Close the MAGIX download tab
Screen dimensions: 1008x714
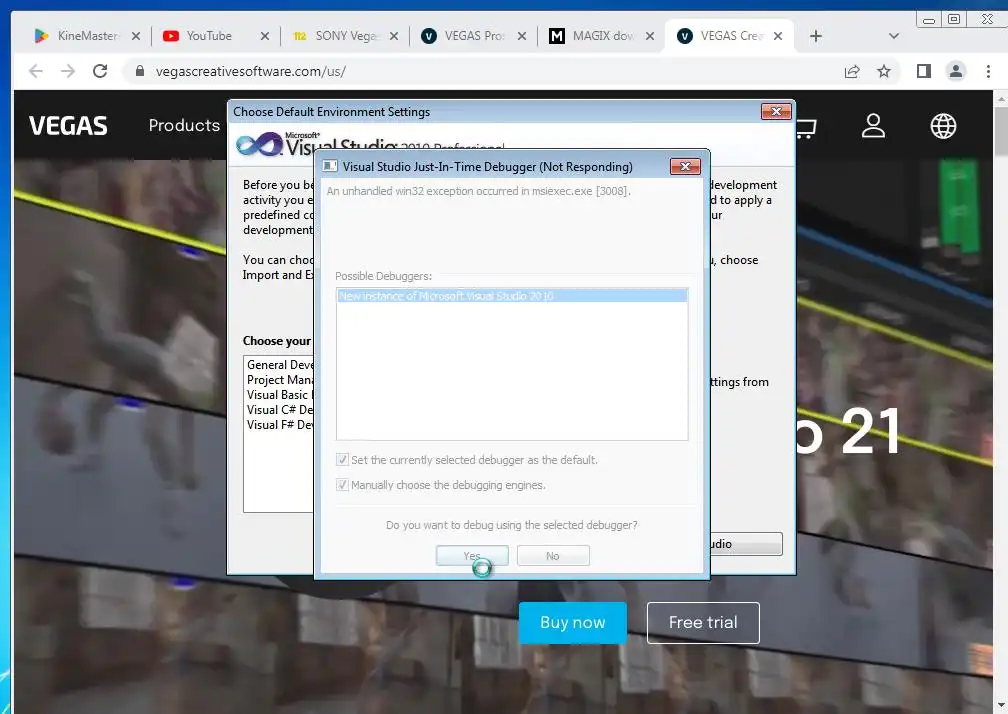[x=650, y=36]
